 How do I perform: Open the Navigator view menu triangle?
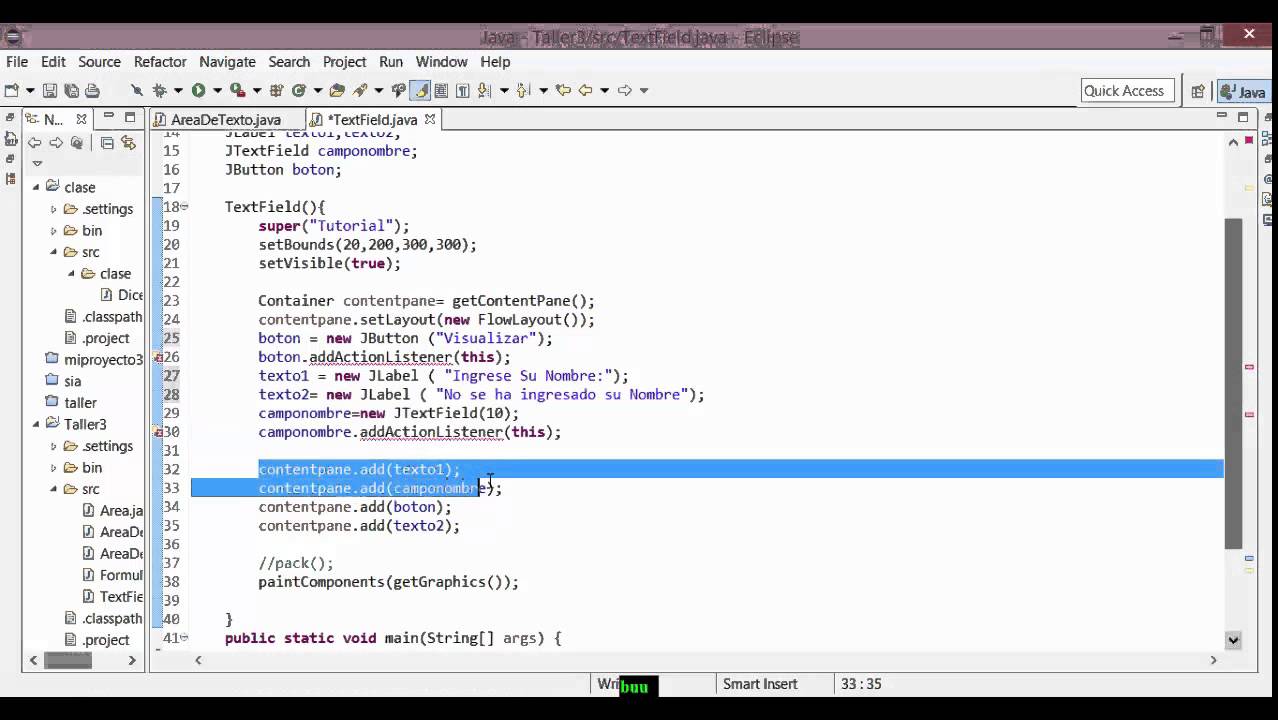click(x=37, y=163)
